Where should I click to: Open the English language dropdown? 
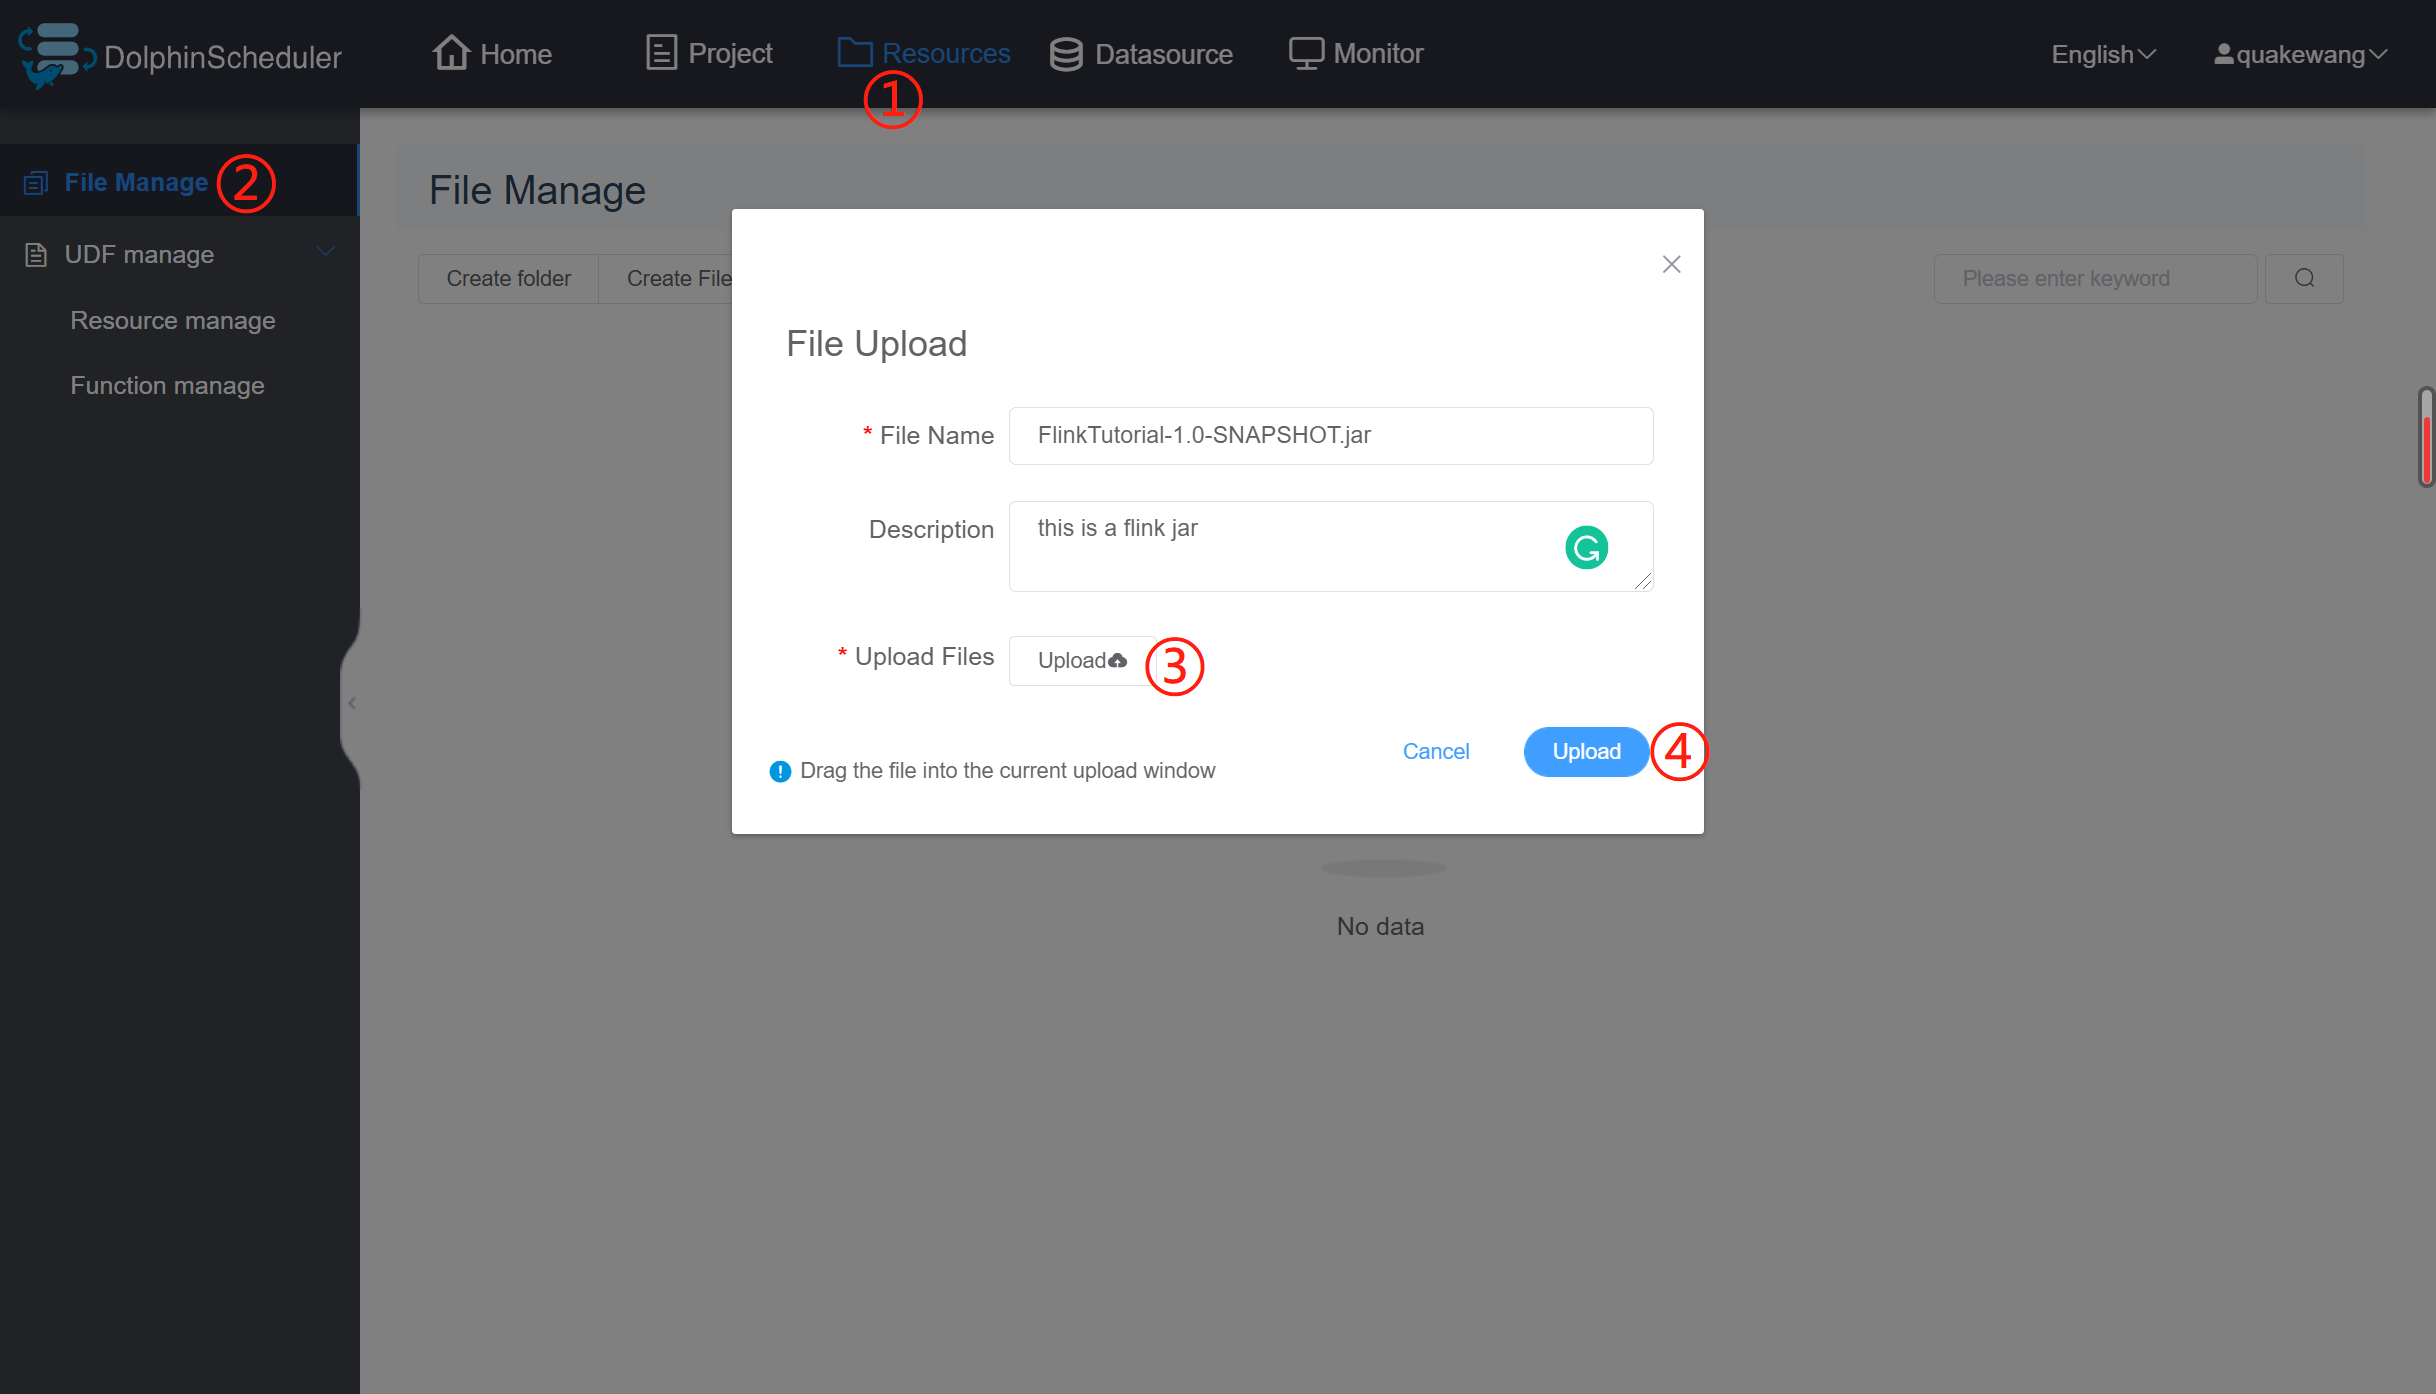[2103, 54]
